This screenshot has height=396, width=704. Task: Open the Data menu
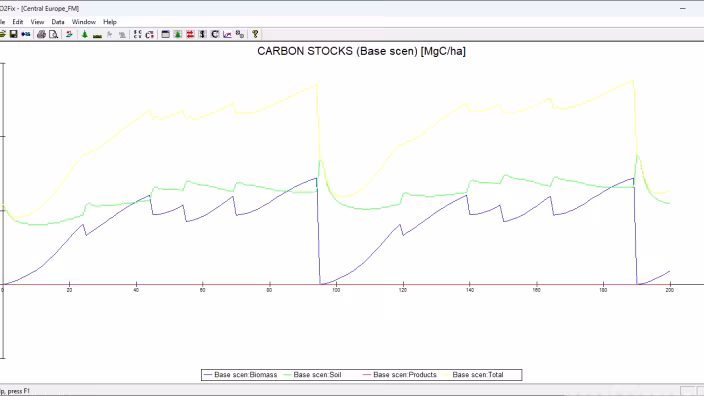pyautogui.click(x=58, y=22)
